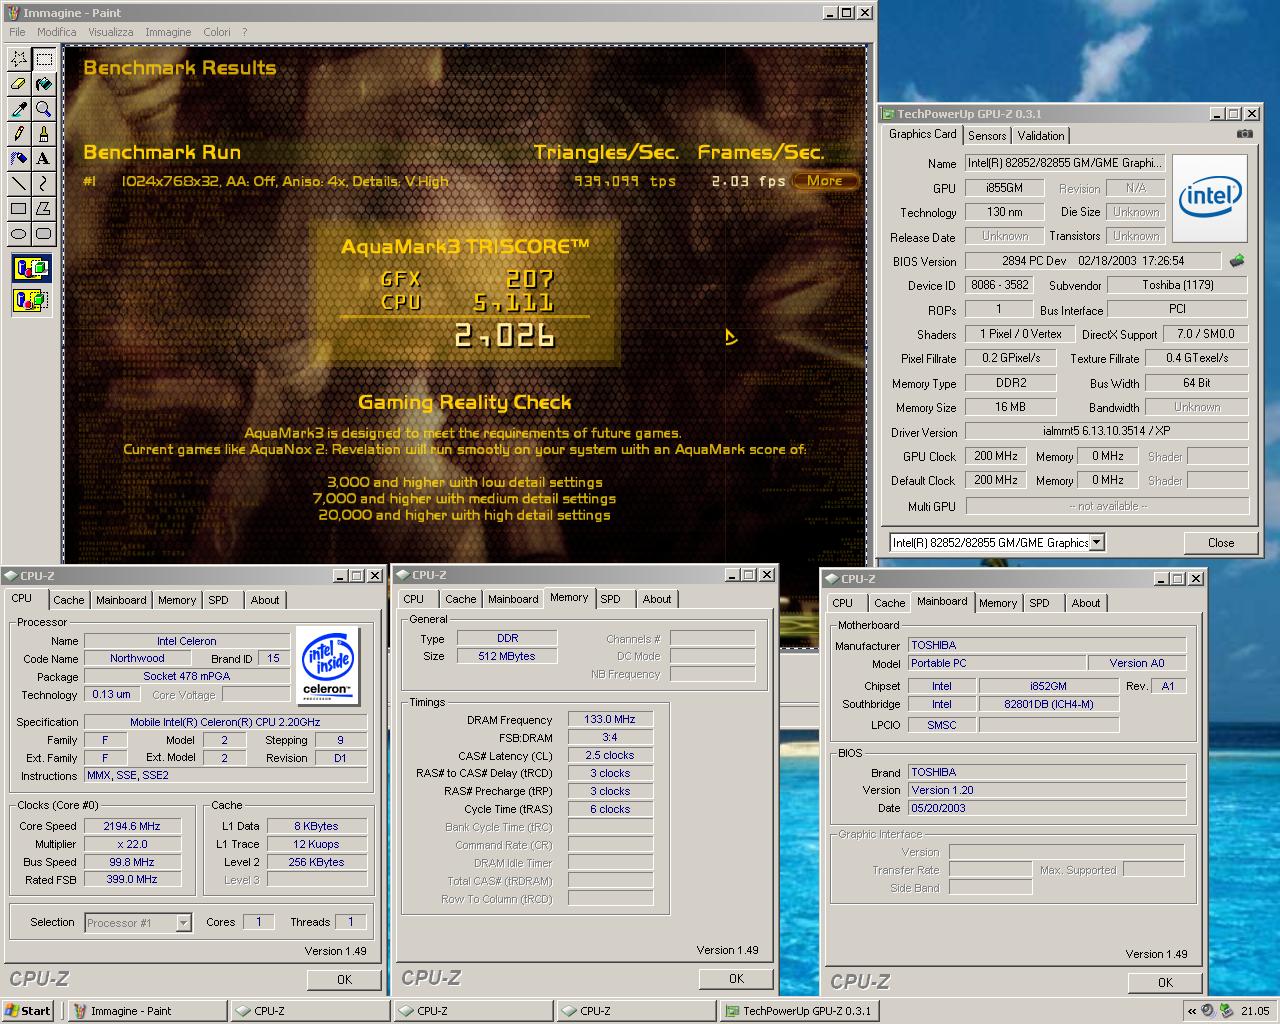Image resolution: width=1280 pixels, height=1024 pixels.
Task: Pick the Rectangle shape tool in Paint
Action: tap(18, 209)
